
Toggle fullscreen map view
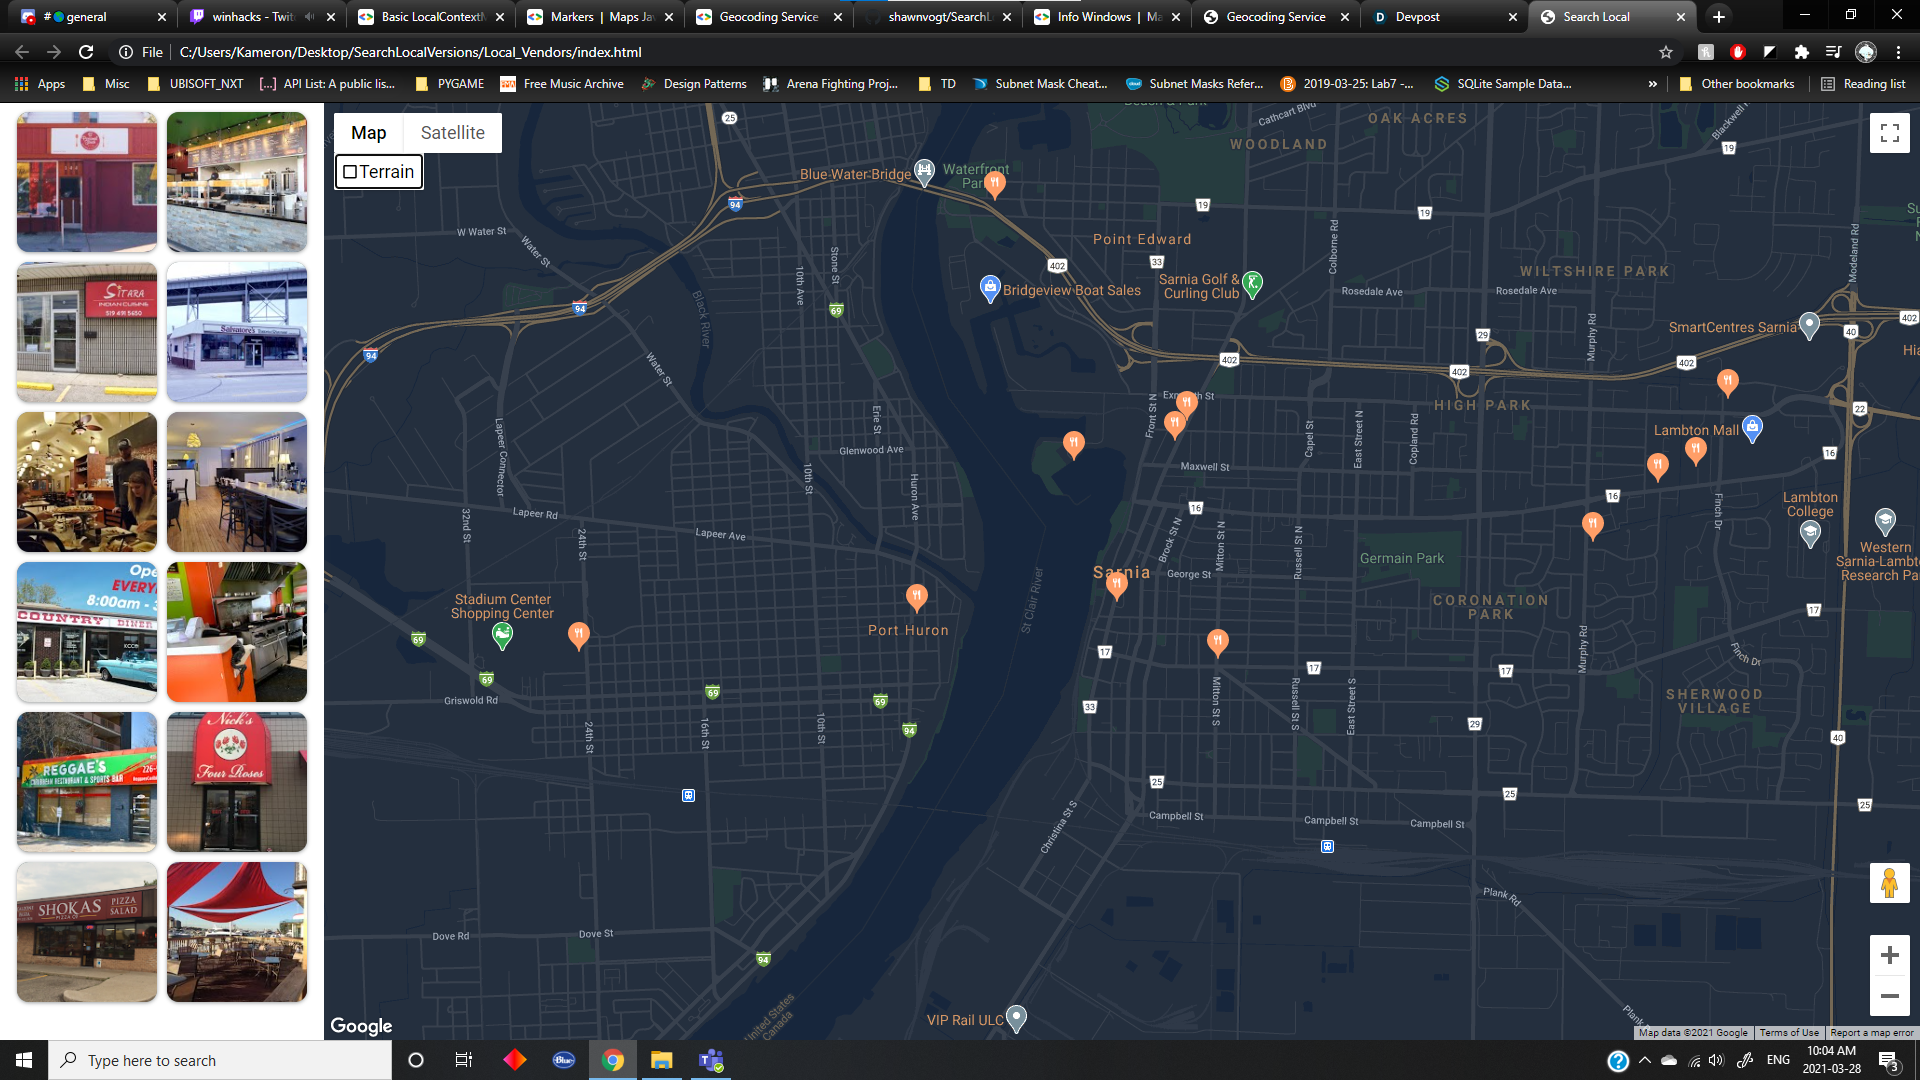[x=1889, y=133]
